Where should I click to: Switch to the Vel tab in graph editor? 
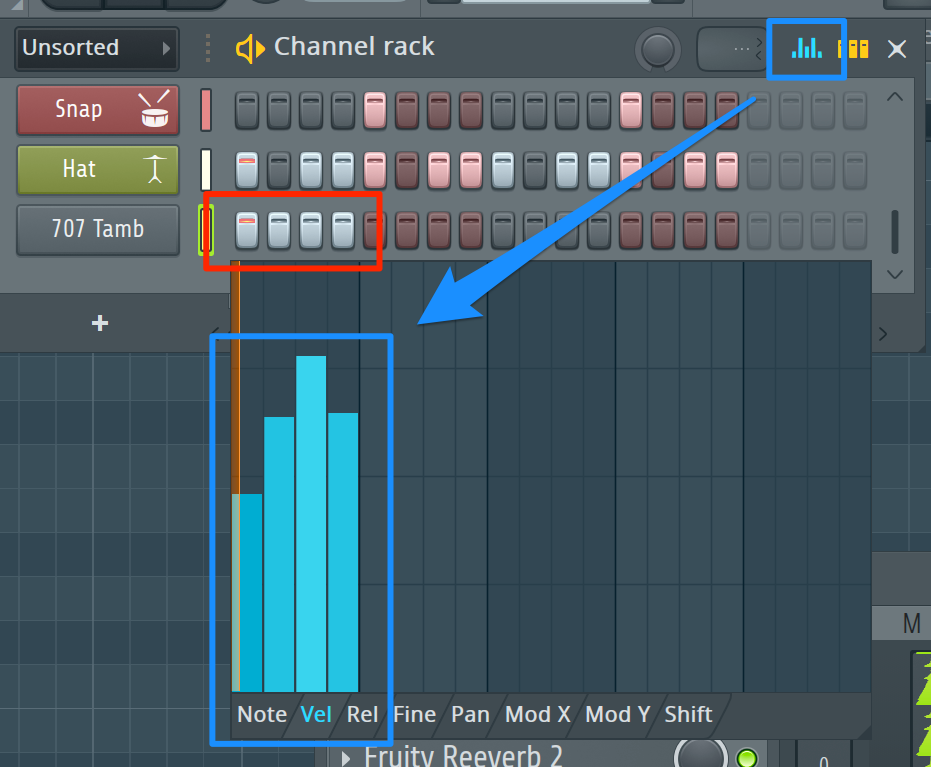pyautogui.click(x=316, y=715)
